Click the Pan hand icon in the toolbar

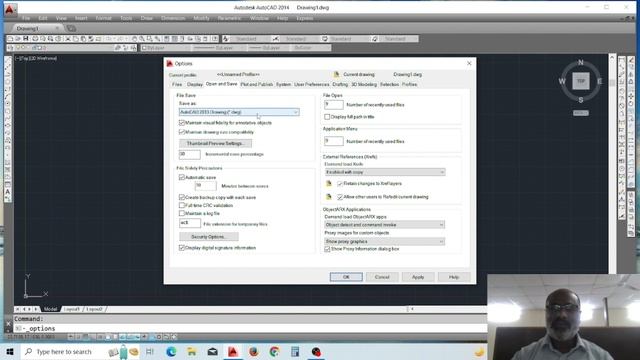pyautogui.click(x=134, y=39)
